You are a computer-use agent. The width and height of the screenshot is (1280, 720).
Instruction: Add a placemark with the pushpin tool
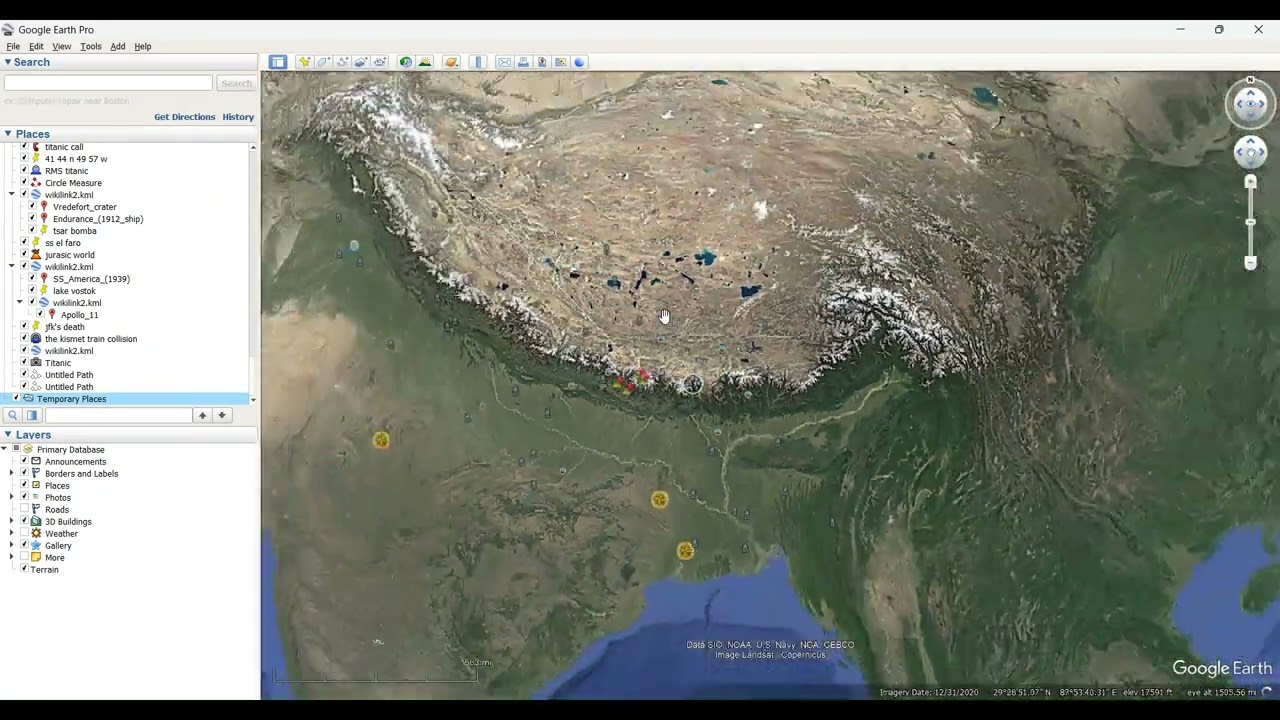coord(304,62)
